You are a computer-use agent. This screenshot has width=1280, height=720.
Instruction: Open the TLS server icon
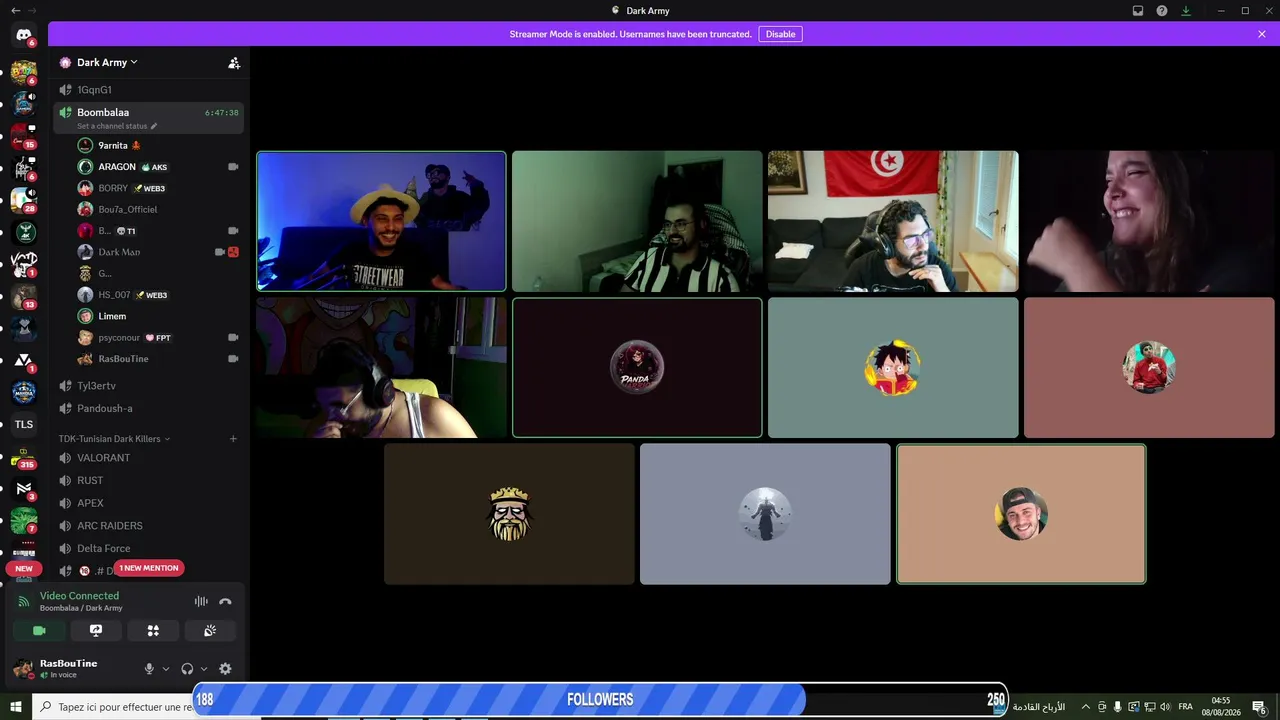(24, 424)
